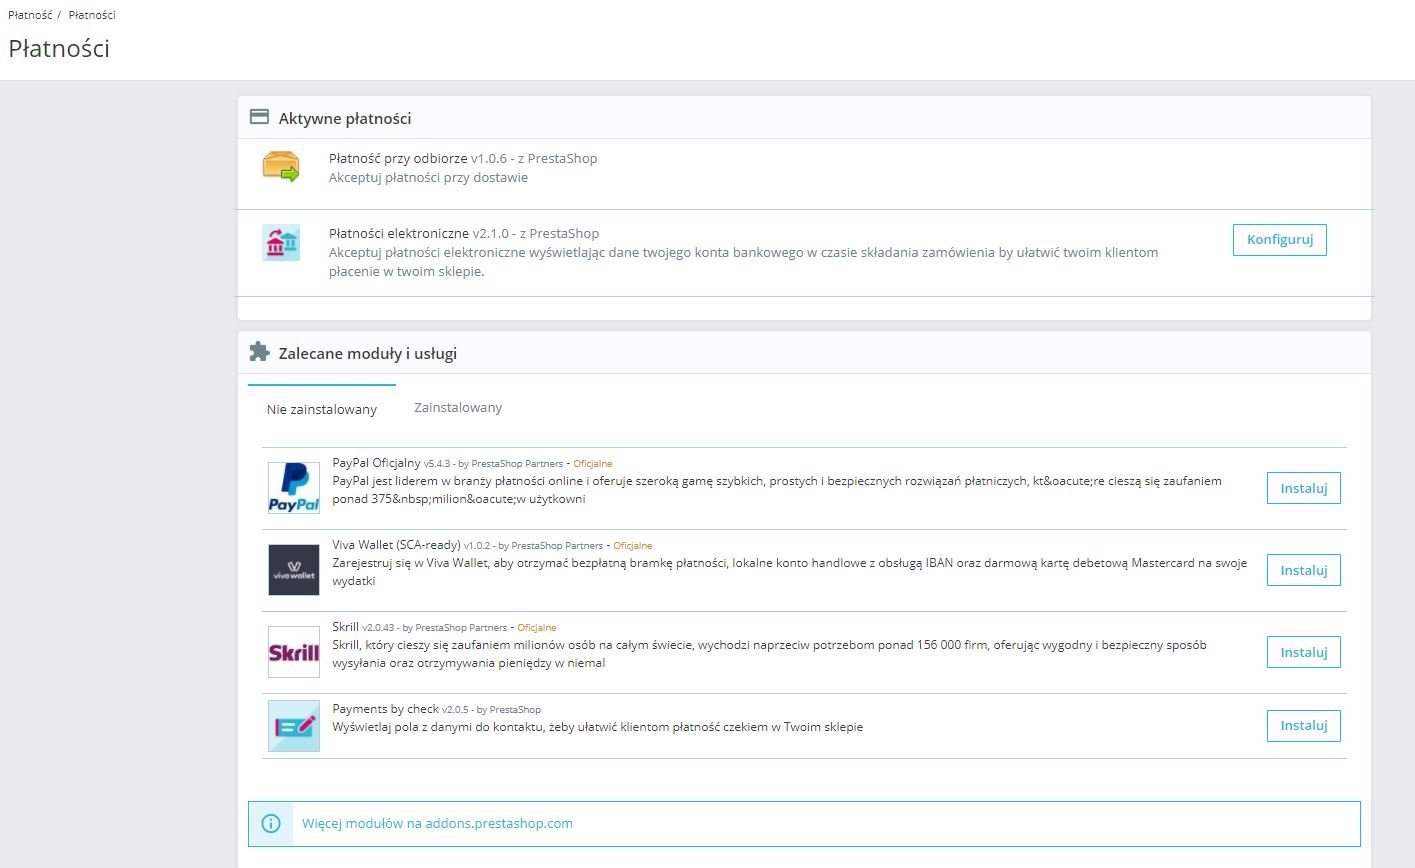Click the first Płatność breadcrumb link
1415x868 pixels.
click(x=30, y=15)
